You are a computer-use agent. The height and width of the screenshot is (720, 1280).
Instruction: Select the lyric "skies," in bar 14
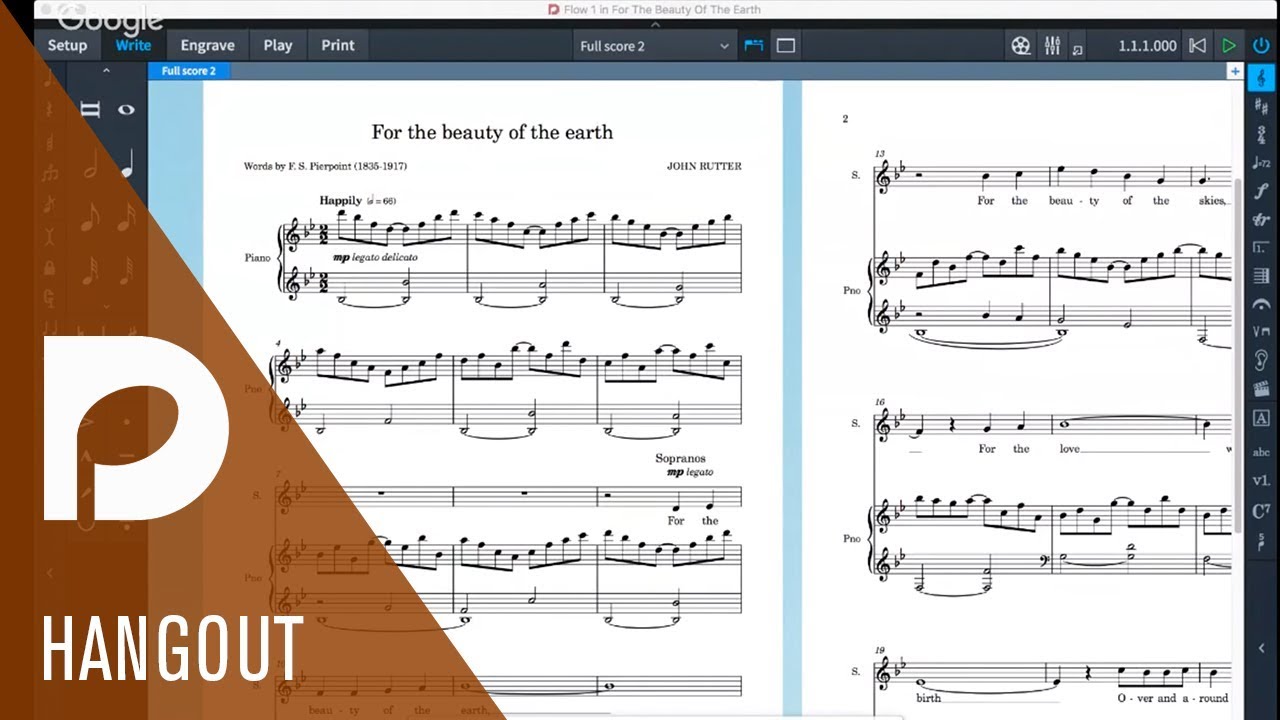coord(1212,201)
